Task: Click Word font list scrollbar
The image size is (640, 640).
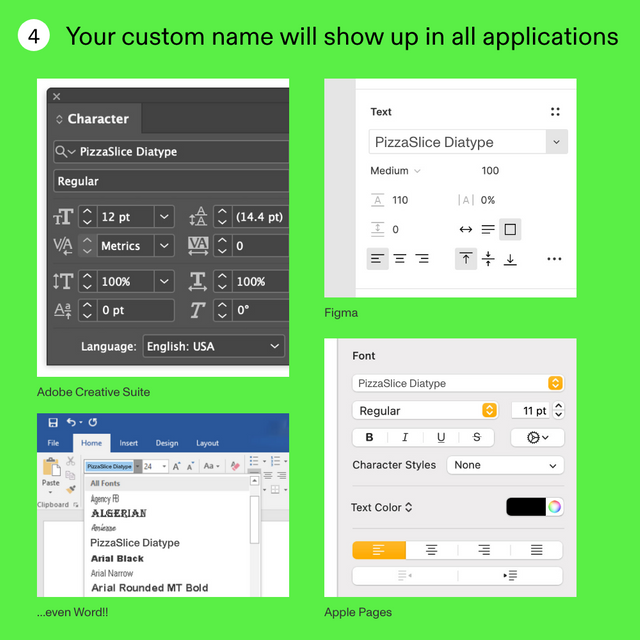Action: click(x=254, y=519)
